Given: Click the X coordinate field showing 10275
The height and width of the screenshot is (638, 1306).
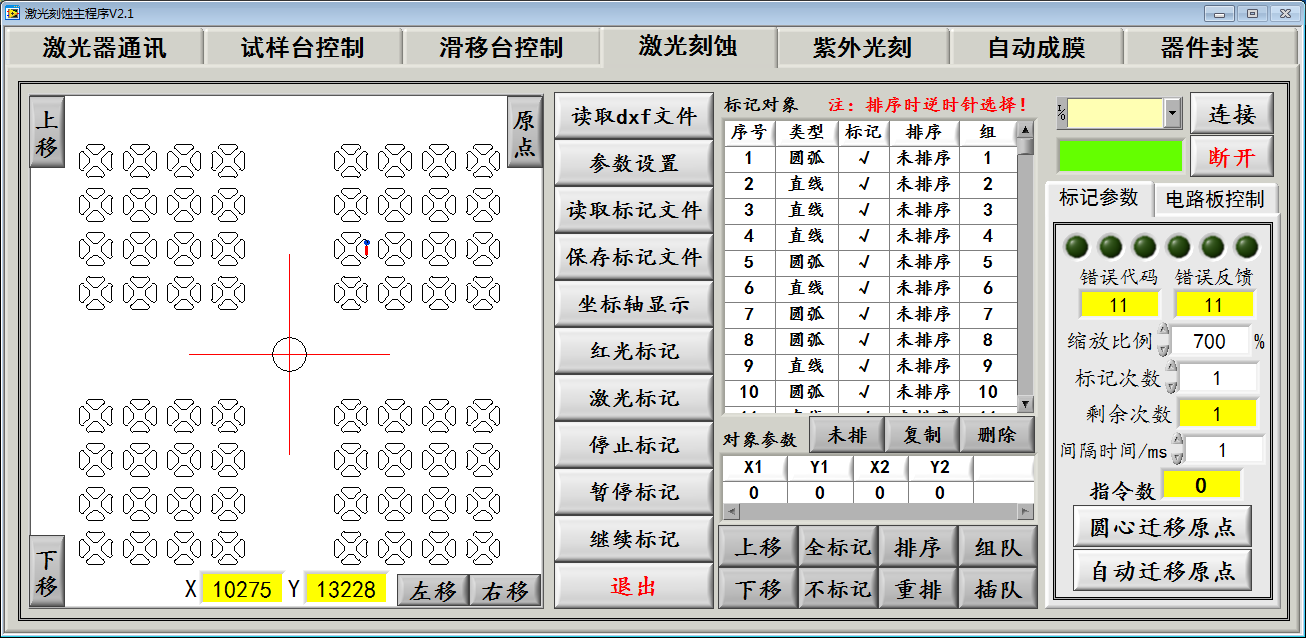Looking at the screenshot, I should (242, 589).
